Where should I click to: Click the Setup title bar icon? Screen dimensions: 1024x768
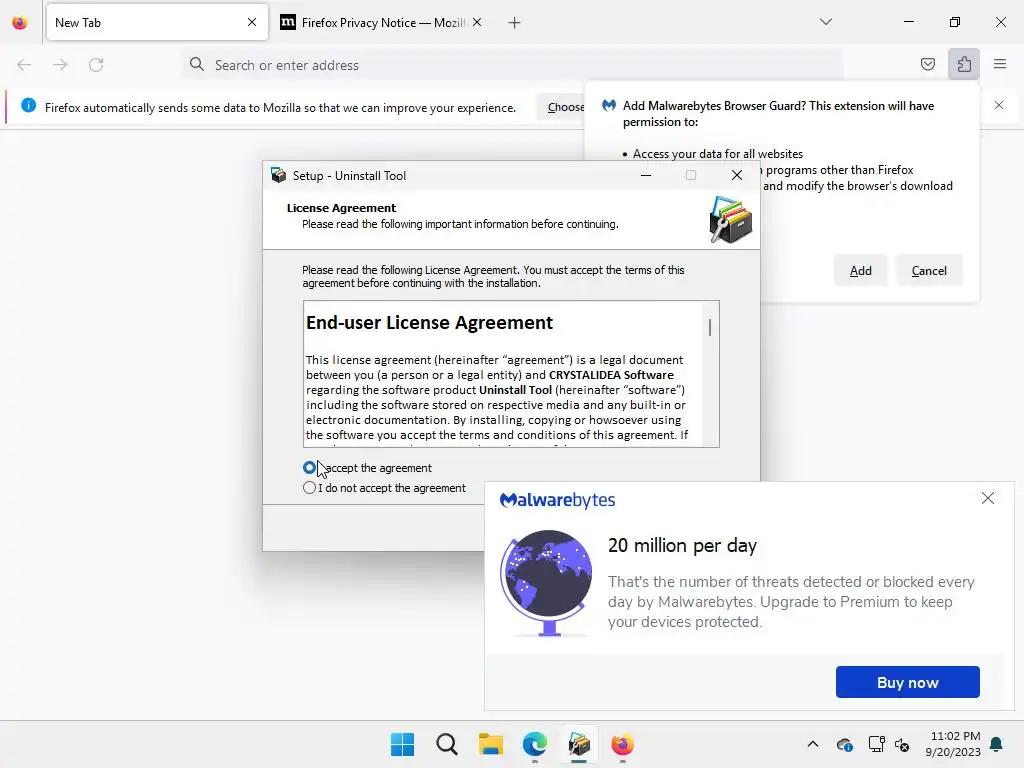pos(279,175)
